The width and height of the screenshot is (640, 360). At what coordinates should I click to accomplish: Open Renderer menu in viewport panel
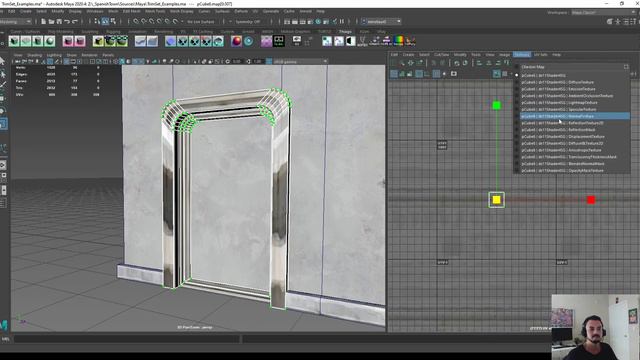[x=89, y=55]
